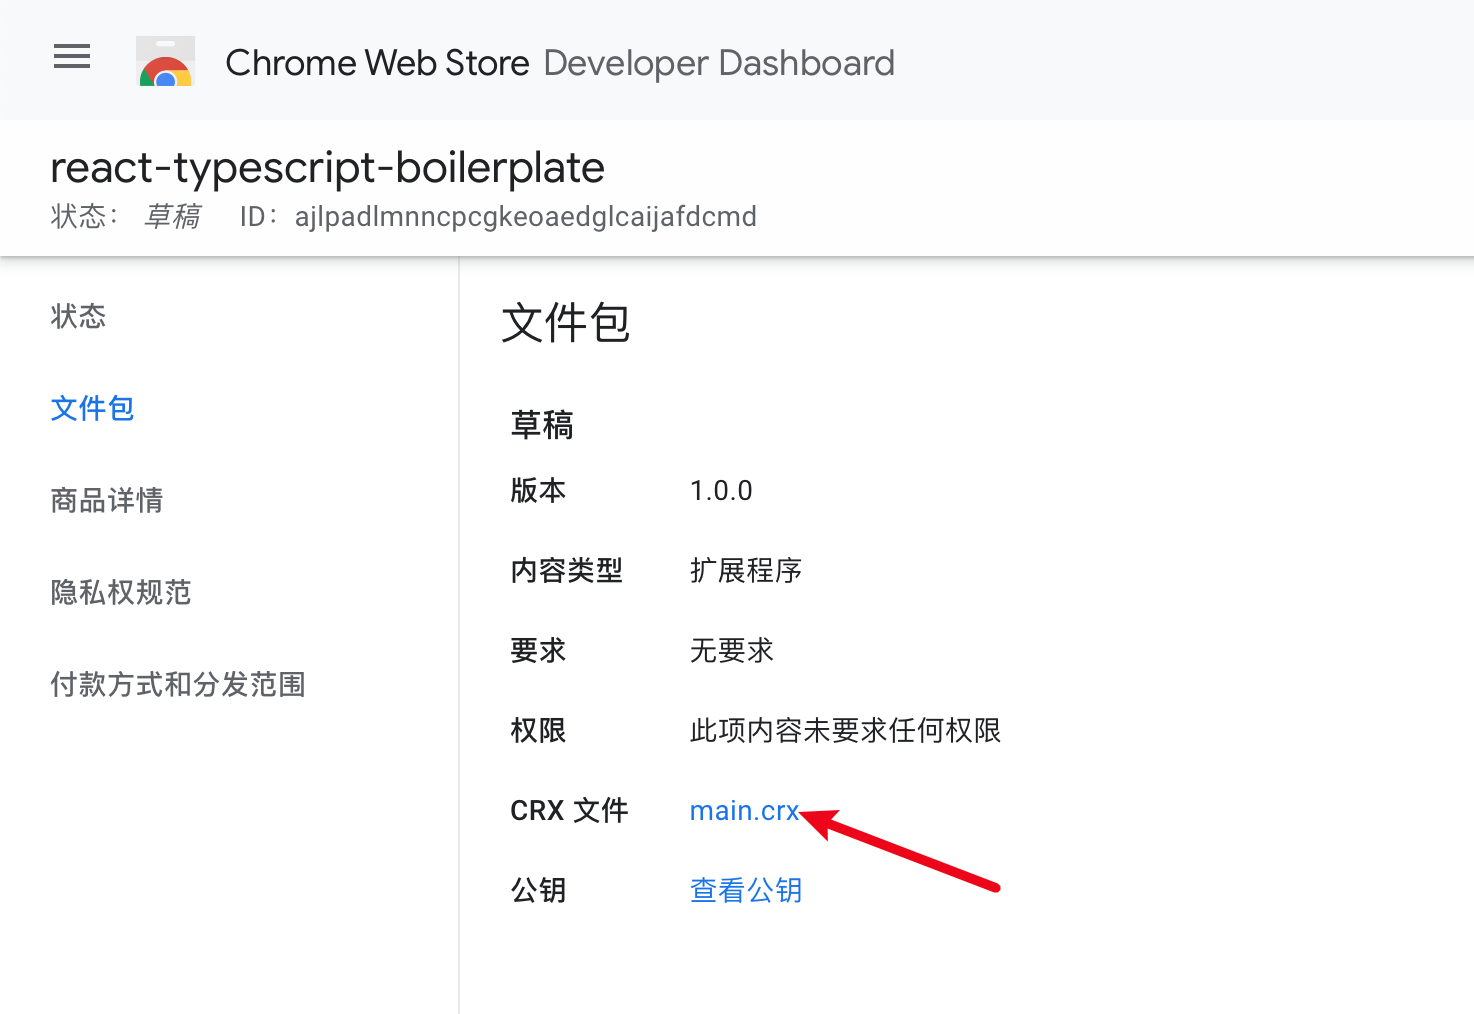Click the 要求 field label

538,650
